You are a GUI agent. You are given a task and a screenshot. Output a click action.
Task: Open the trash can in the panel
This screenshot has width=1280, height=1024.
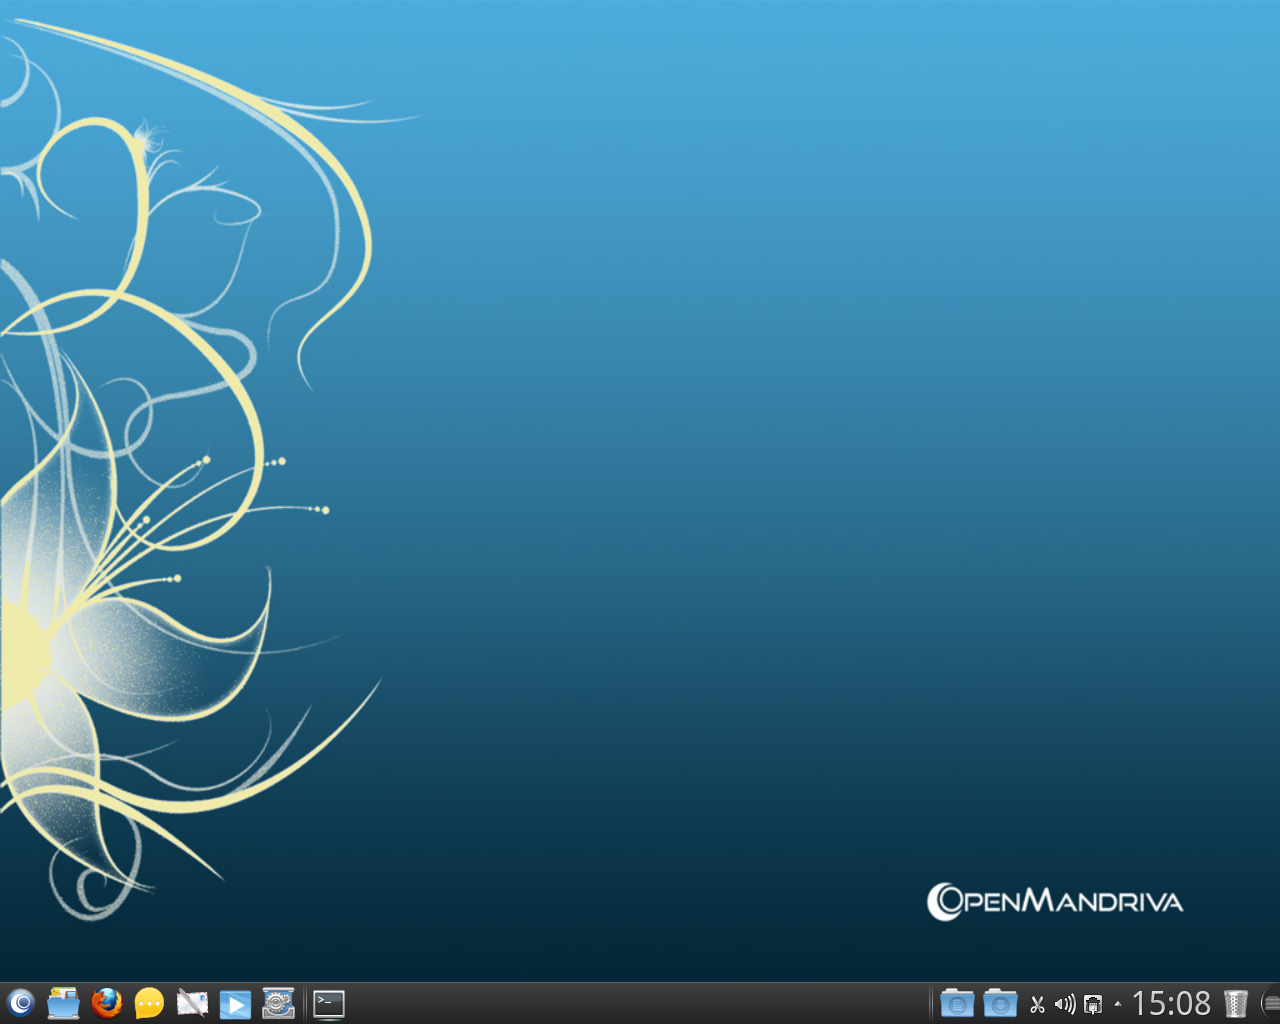click(x=1236, y=1003)
